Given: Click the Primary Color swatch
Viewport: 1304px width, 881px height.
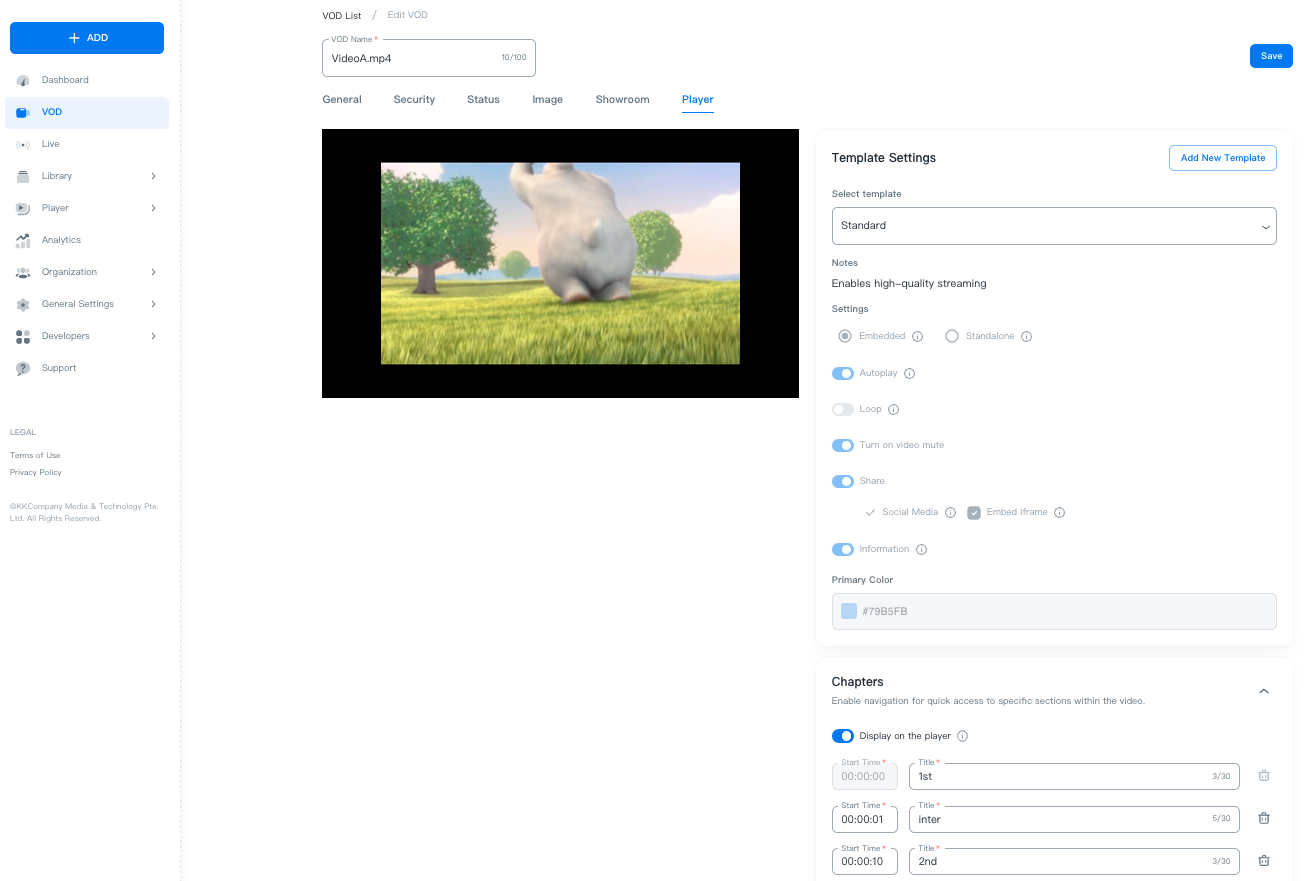Looking at the screenshot, I should (849, 611).
